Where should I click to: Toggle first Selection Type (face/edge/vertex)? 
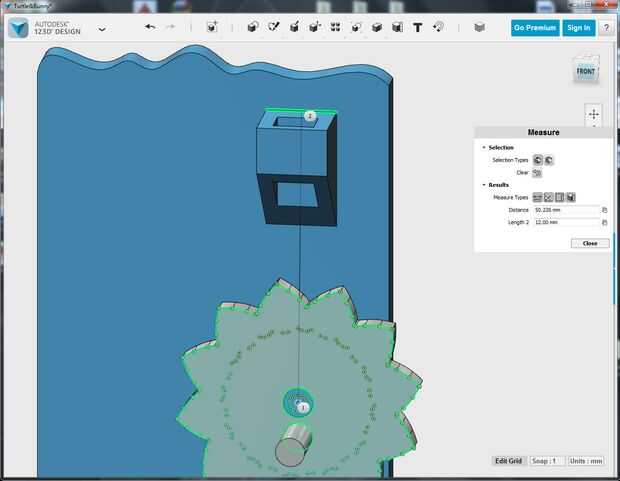pos(538,160)
